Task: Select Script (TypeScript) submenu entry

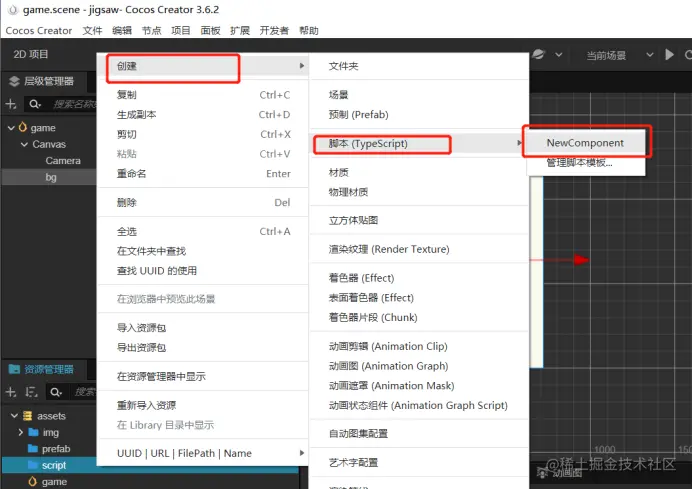Action: pyautogui.click(x=419, y=143)
